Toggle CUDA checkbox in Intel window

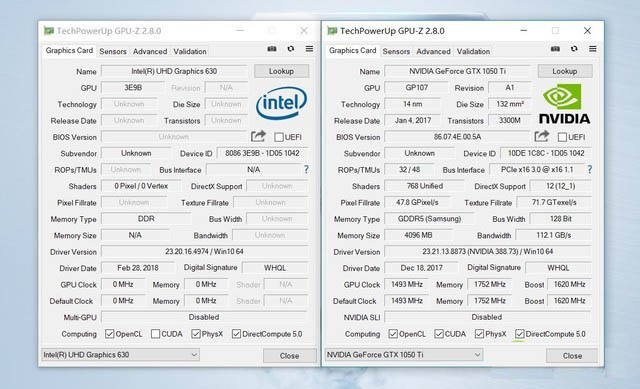click(156, 334)
